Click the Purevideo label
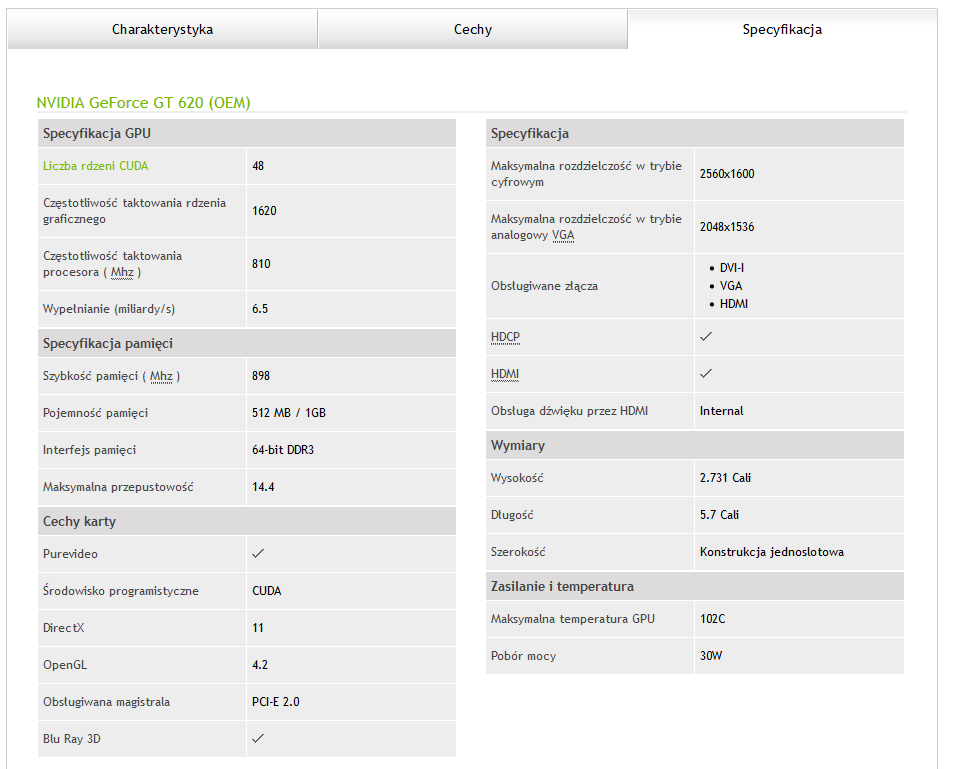The height and width of the screenshot is (769, 955). (70, 554)
